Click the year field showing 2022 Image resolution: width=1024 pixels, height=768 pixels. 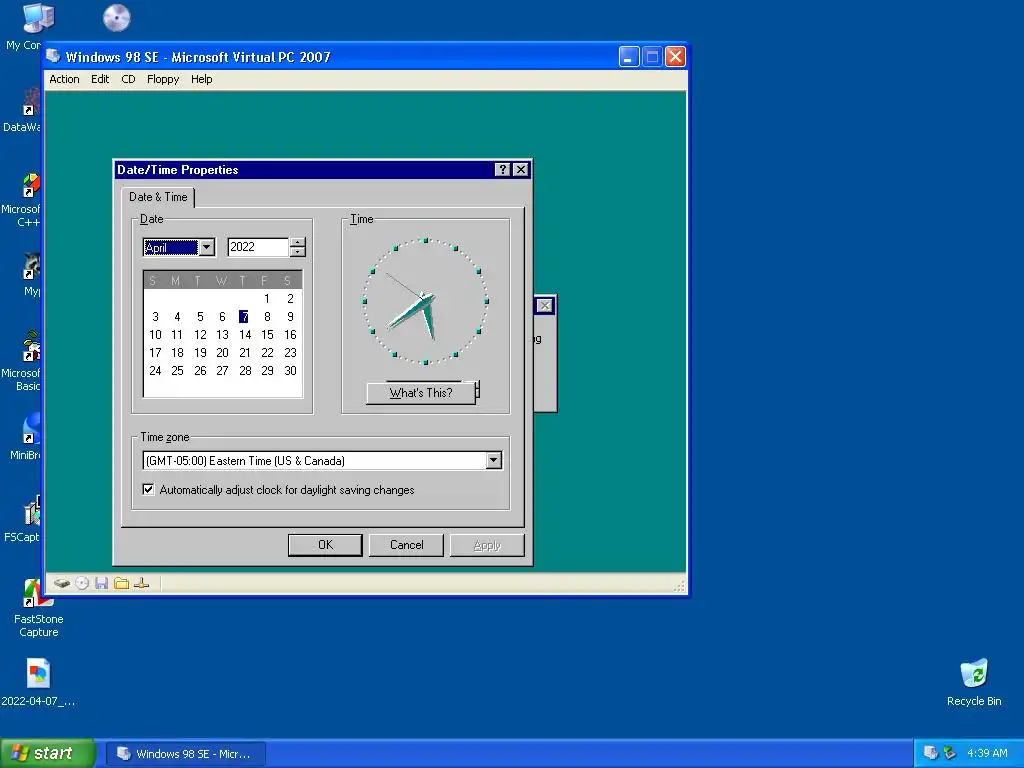pos(258,247)
